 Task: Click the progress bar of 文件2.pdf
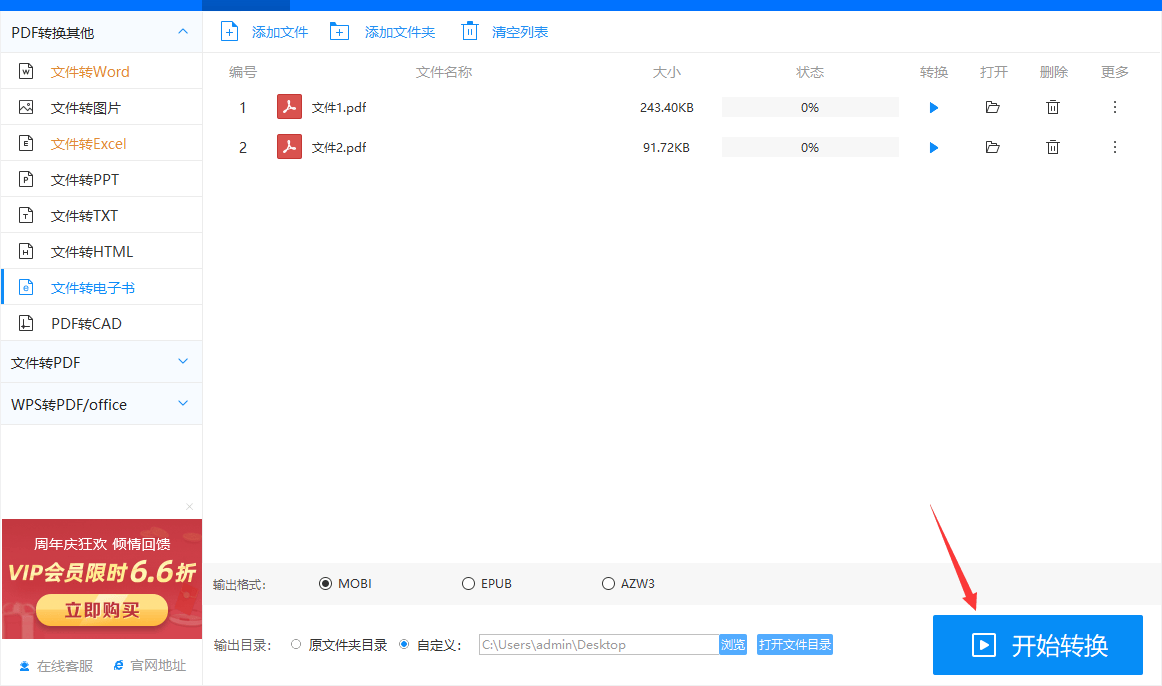click(810, 147)
